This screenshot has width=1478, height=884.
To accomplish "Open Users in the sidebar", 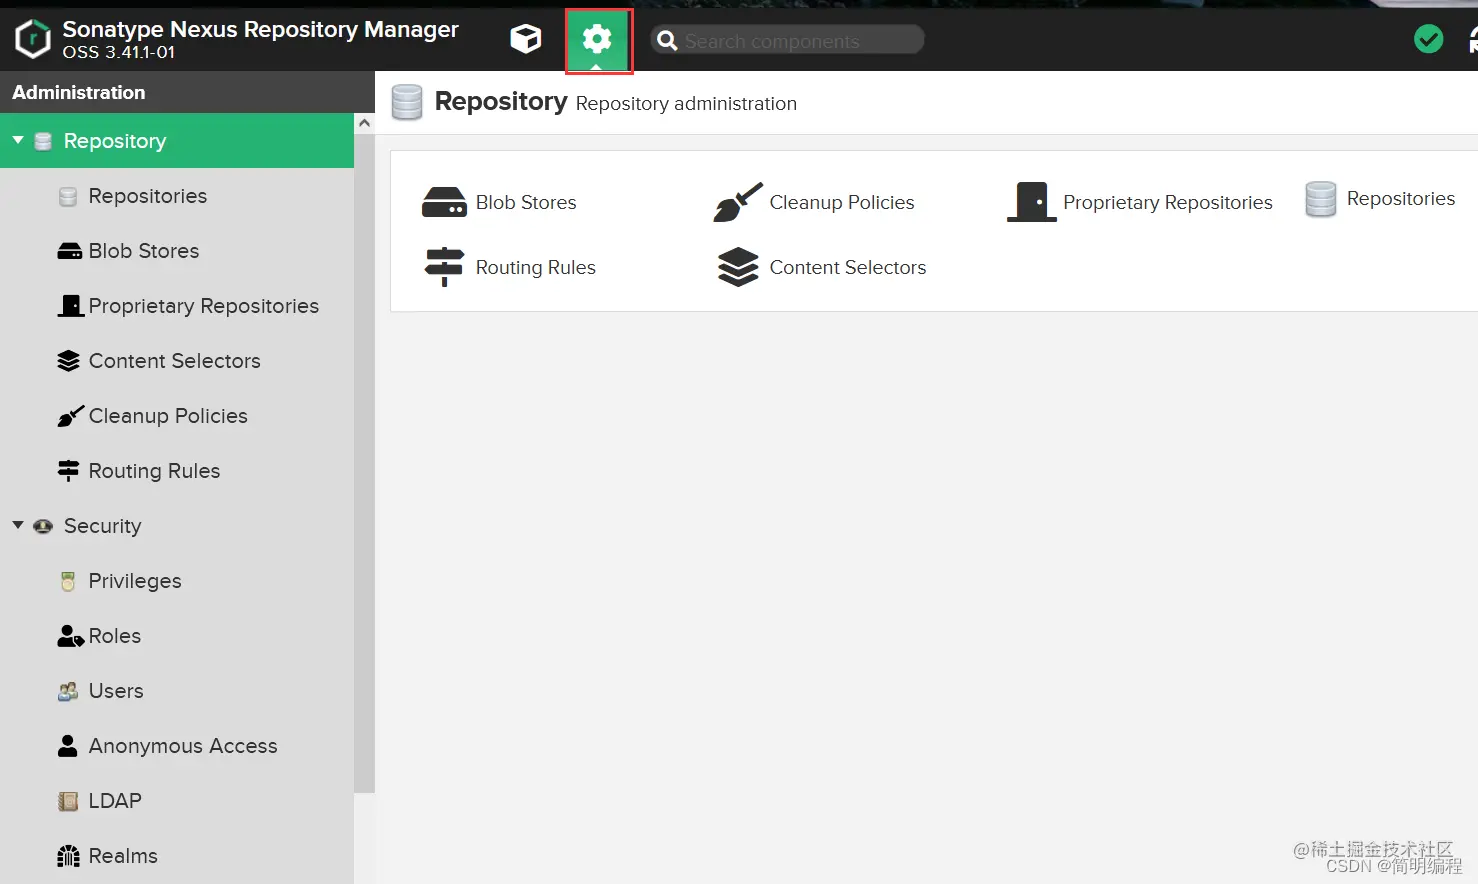I will pos(177,691).
